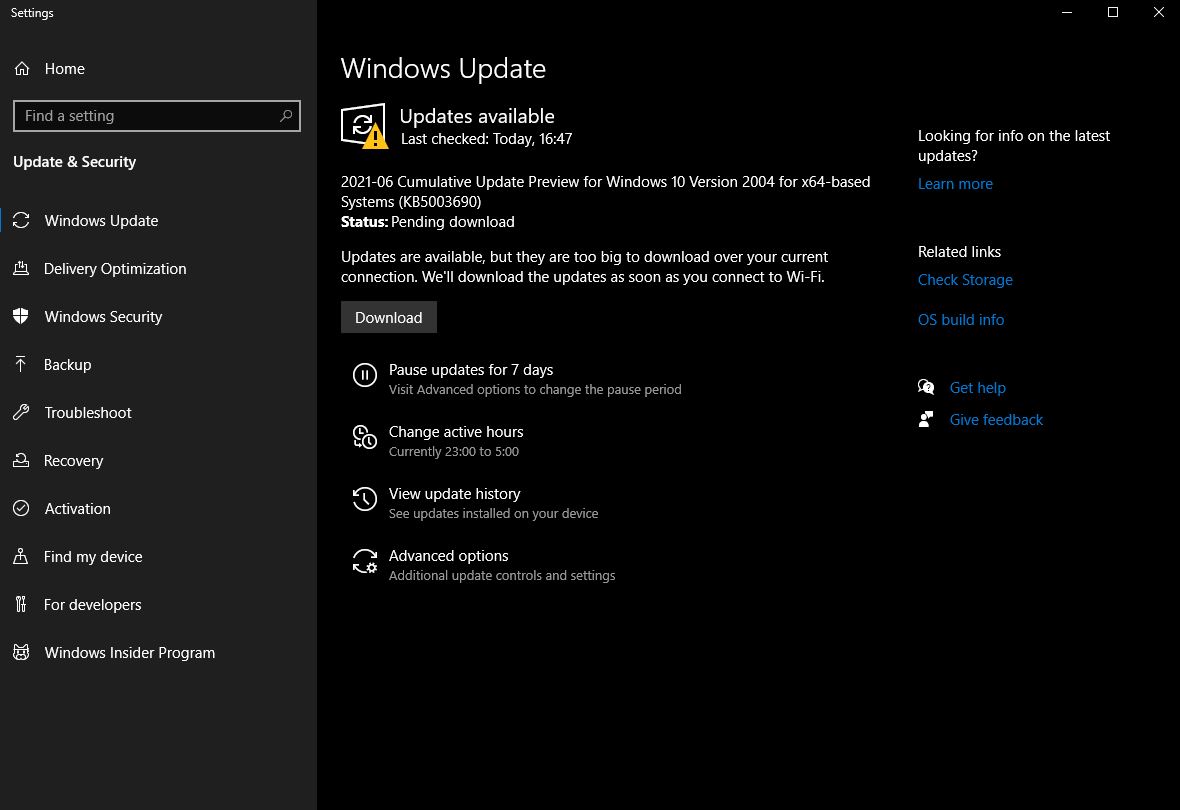Viewport: 1180px width, 810px height.
Task: Go to Windows Security section
Action: (103, 317)
